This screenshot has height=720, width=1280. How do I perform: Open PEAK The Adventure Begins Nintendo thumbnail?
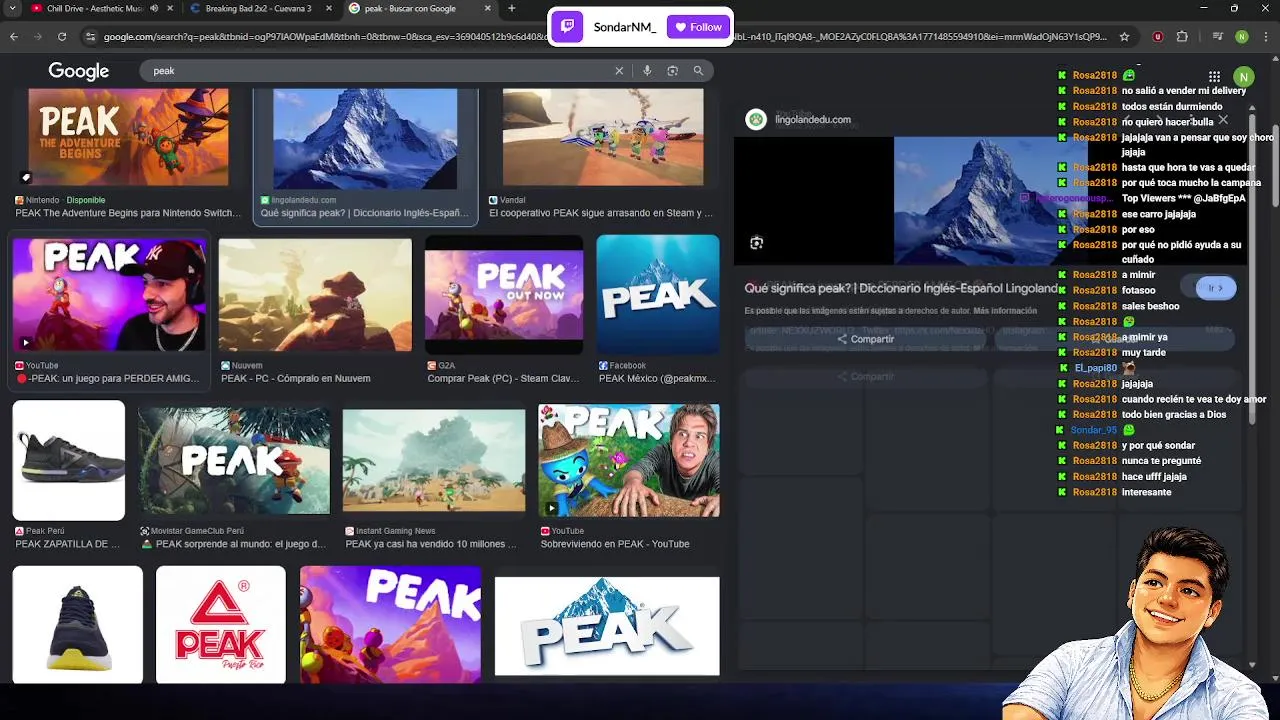click(128, 137)
